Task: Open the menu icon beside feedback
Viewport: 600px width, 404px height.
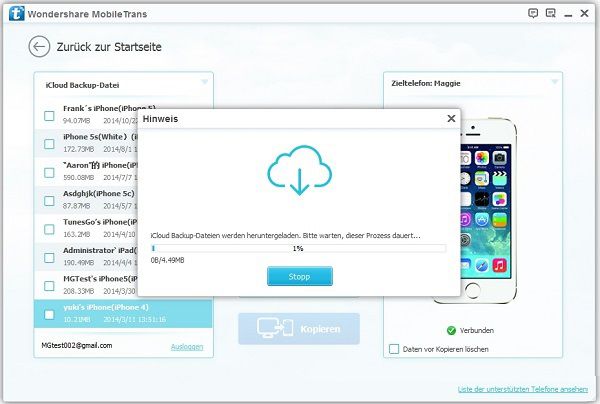Action: pos(550,13)
